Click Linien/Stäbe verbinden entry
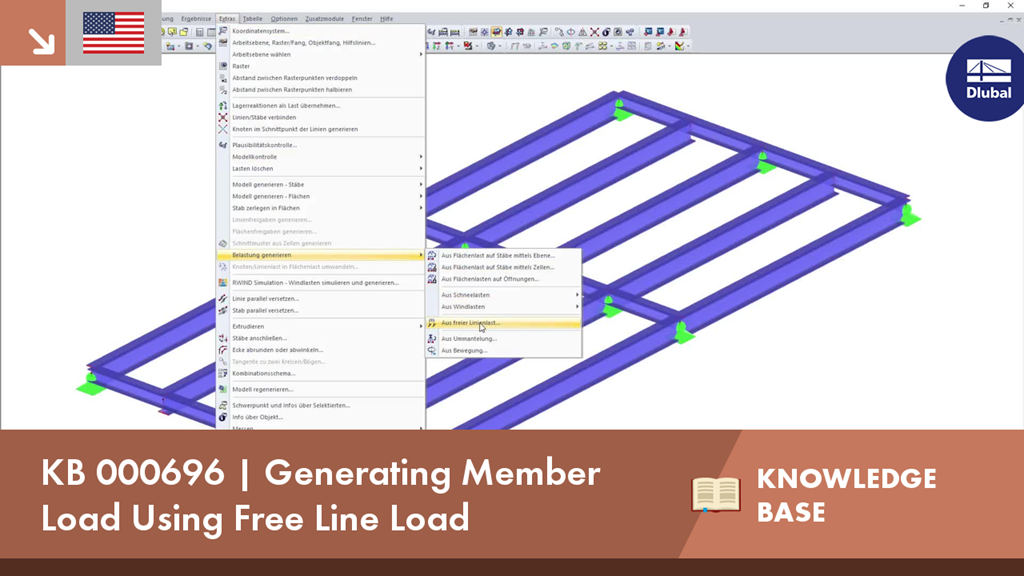The height and width of the screenshot is (576, 1024). 320,118
